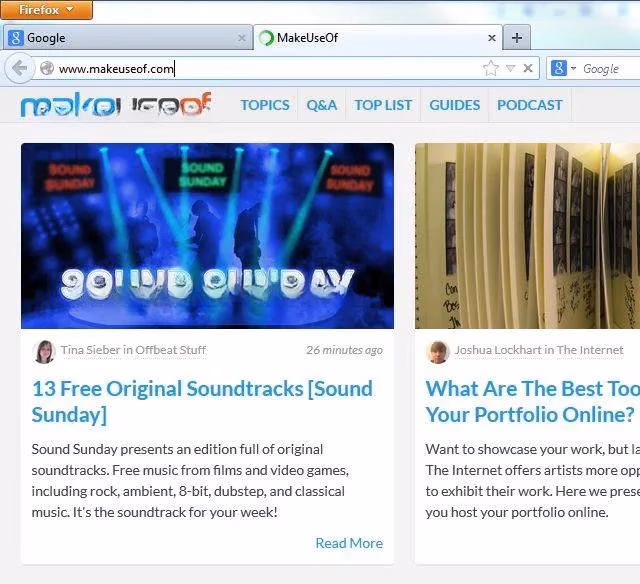Screen dimensions: 640x584
Task: Open a new tab with plus button
Action: (x=516, y=38)
